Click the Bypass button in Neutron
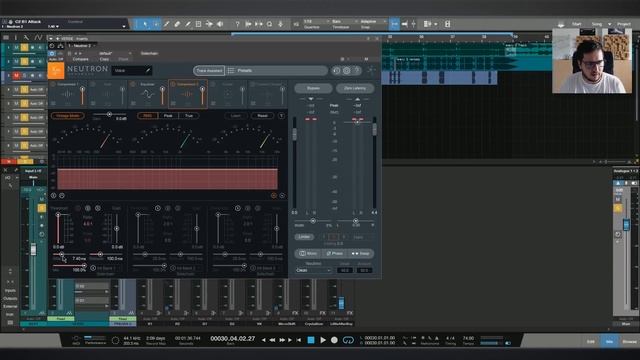Image resolution: width=640 pixels, height=360 pixels. click(x=313, y=88)
